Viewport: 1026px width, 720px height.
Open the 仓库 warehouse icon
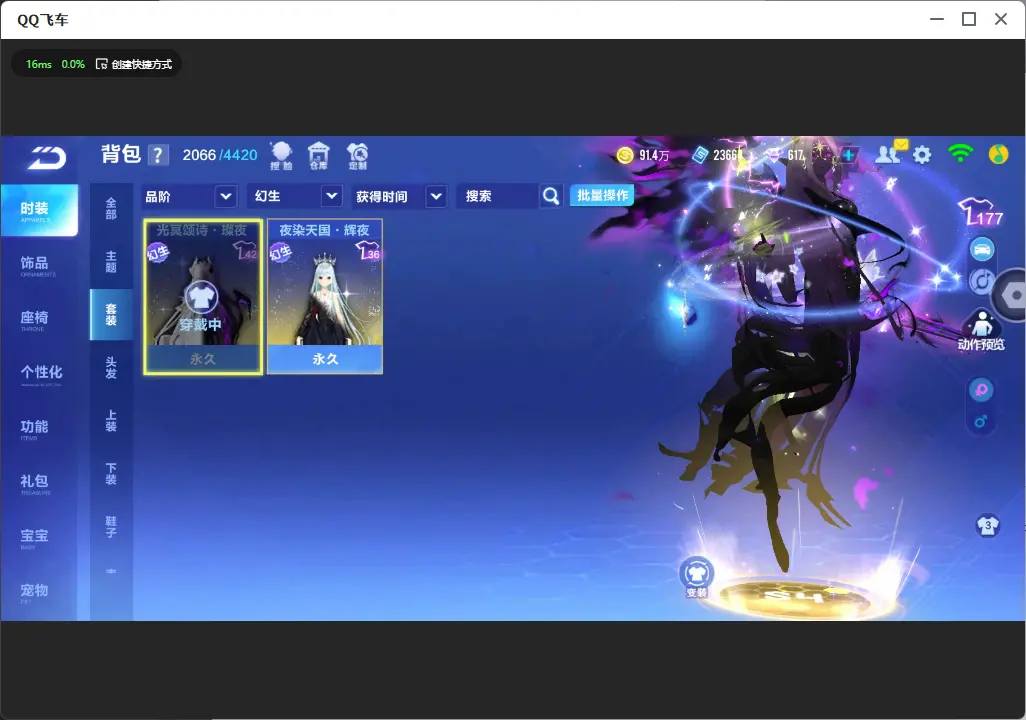coord(319,156)
